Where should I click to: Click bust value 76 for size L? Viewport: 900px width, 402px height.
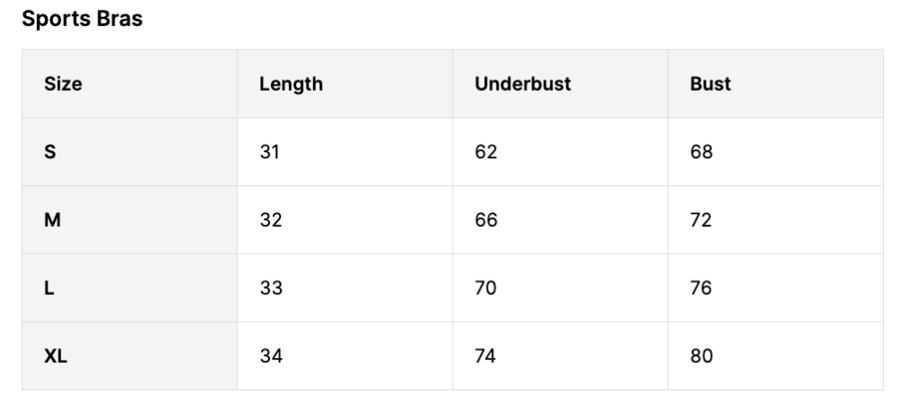pyautogui.click(x=701, y=288)
